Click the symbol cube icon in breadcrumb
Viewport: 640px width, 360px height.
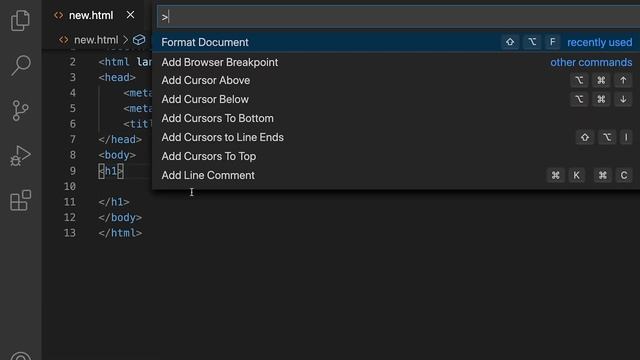pos(139,40)
